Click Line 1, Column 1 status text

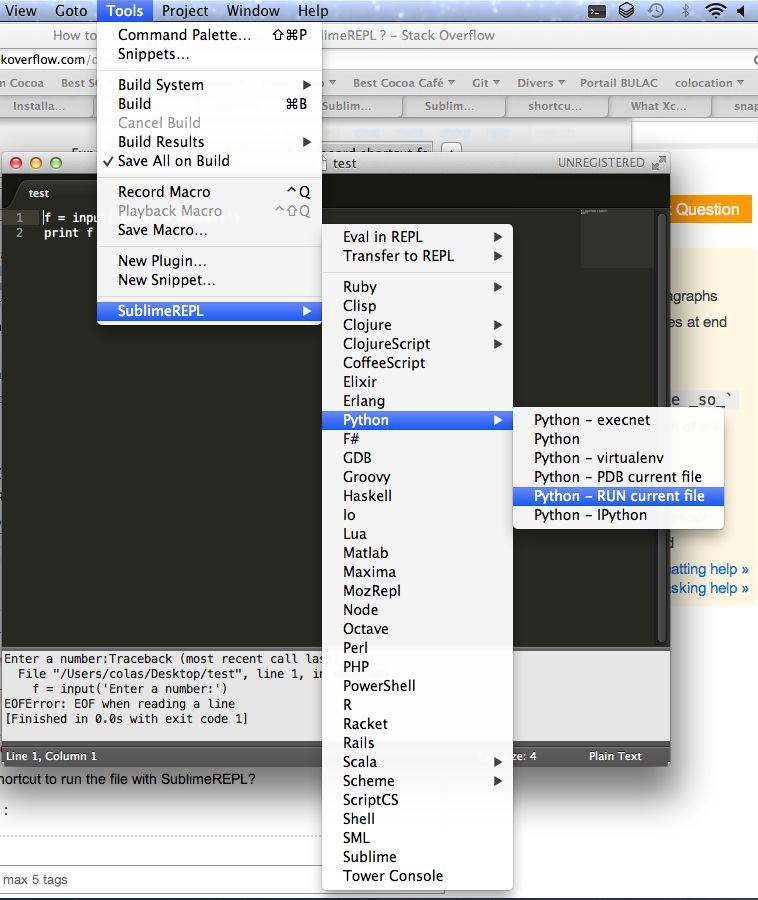point(51,756)
